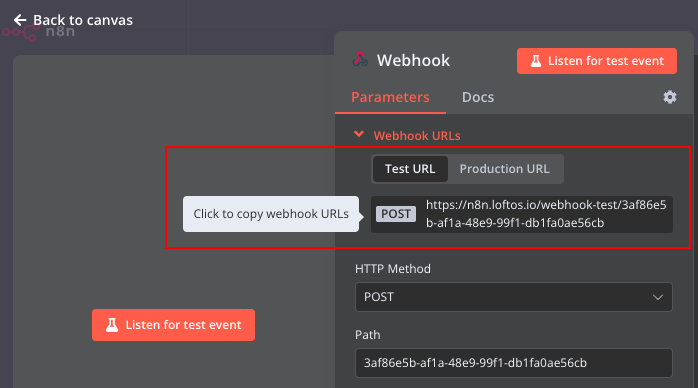
Task: Click the back arrow icon beside Back to canvas
Action: (20, 20)
